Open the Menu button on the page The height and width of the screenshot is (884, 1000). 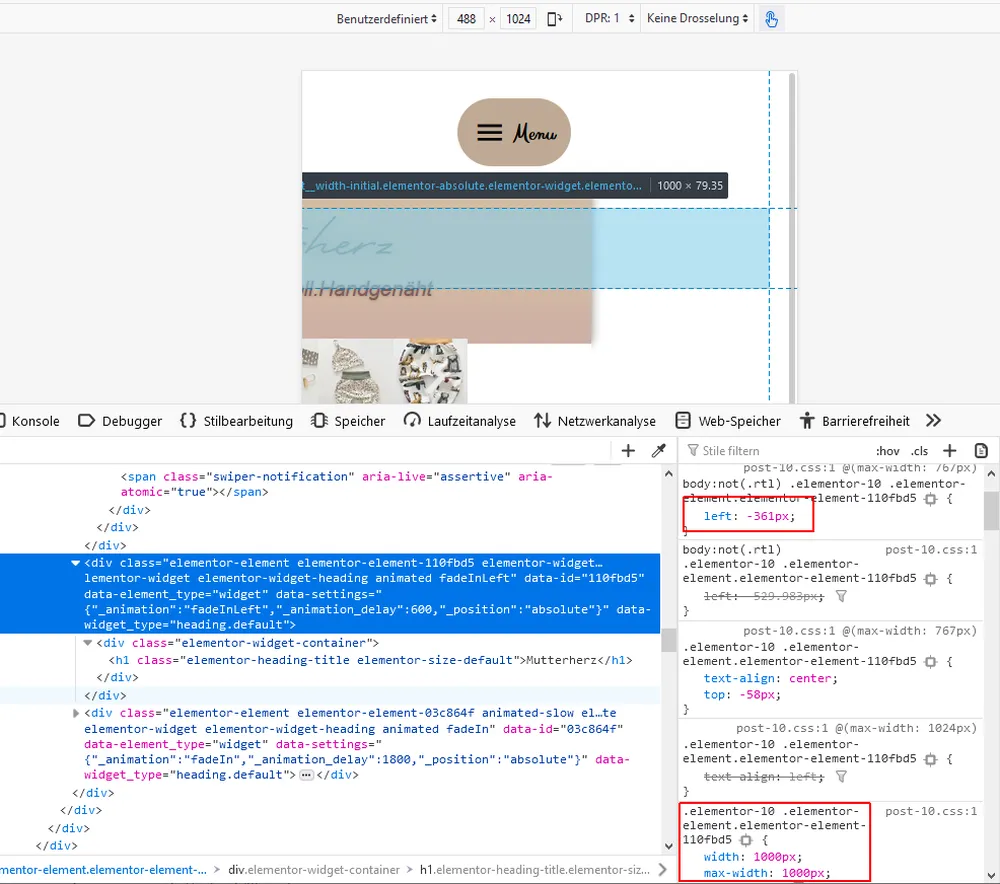coord(514,132)
